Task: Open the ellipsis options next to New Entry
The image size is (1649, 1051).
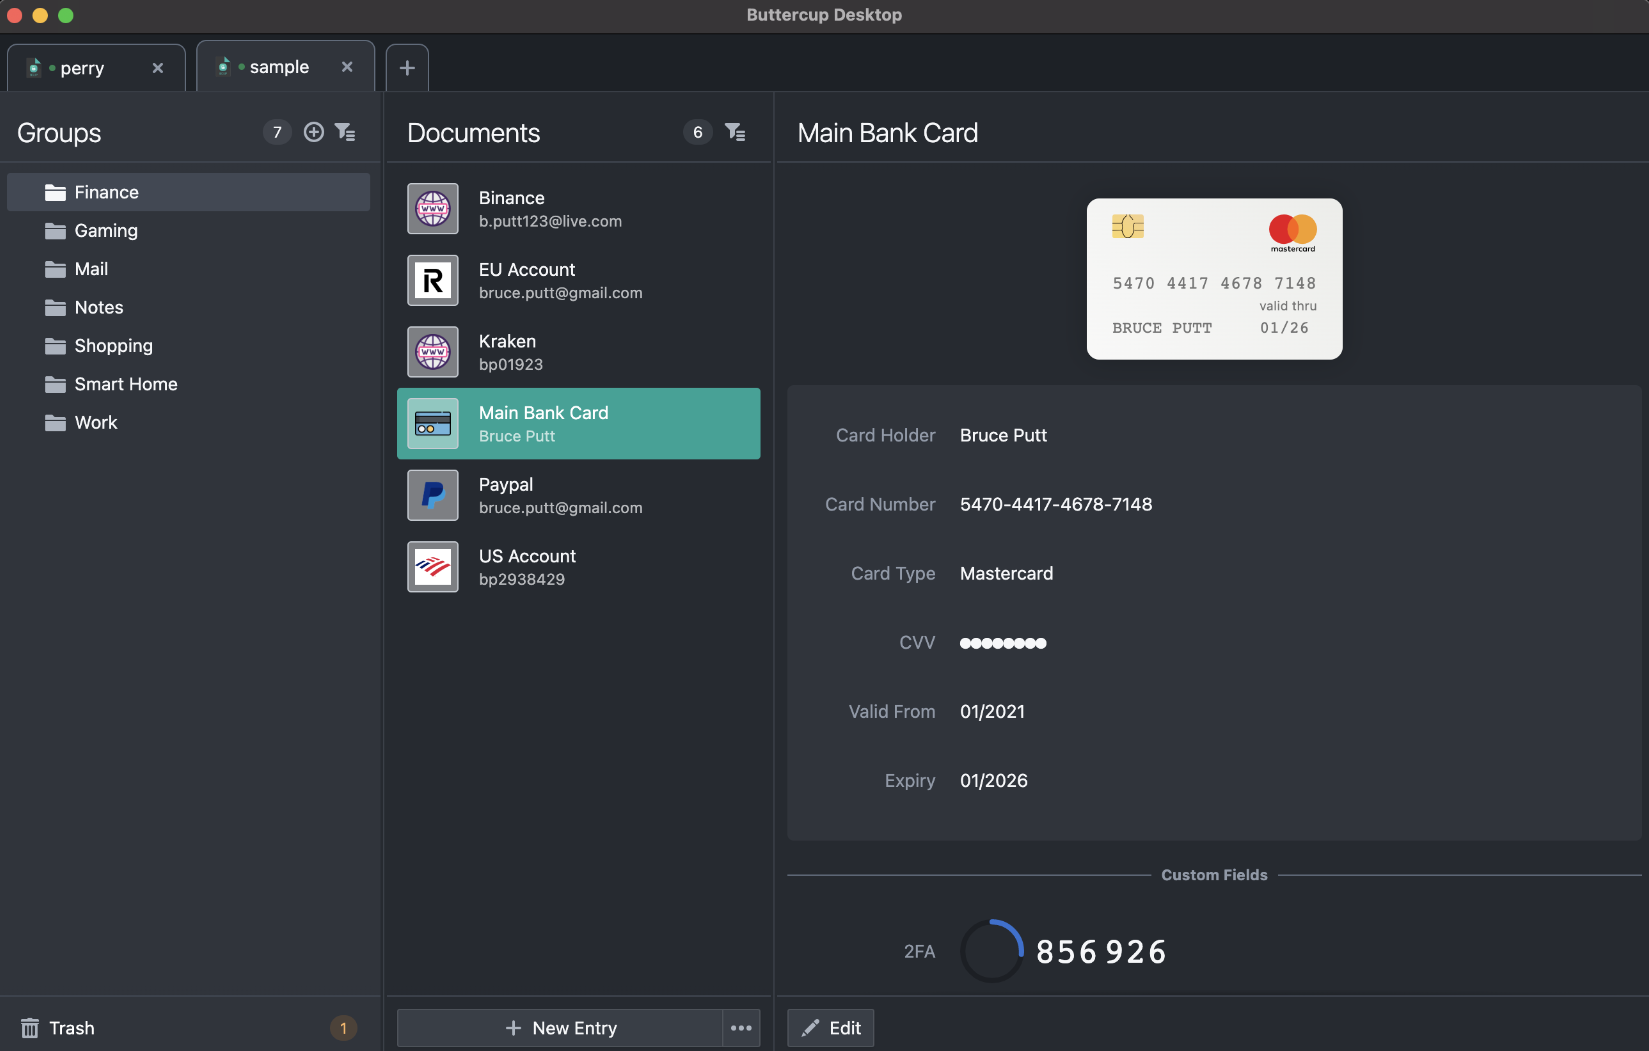Action: [x=741, y=1027]
